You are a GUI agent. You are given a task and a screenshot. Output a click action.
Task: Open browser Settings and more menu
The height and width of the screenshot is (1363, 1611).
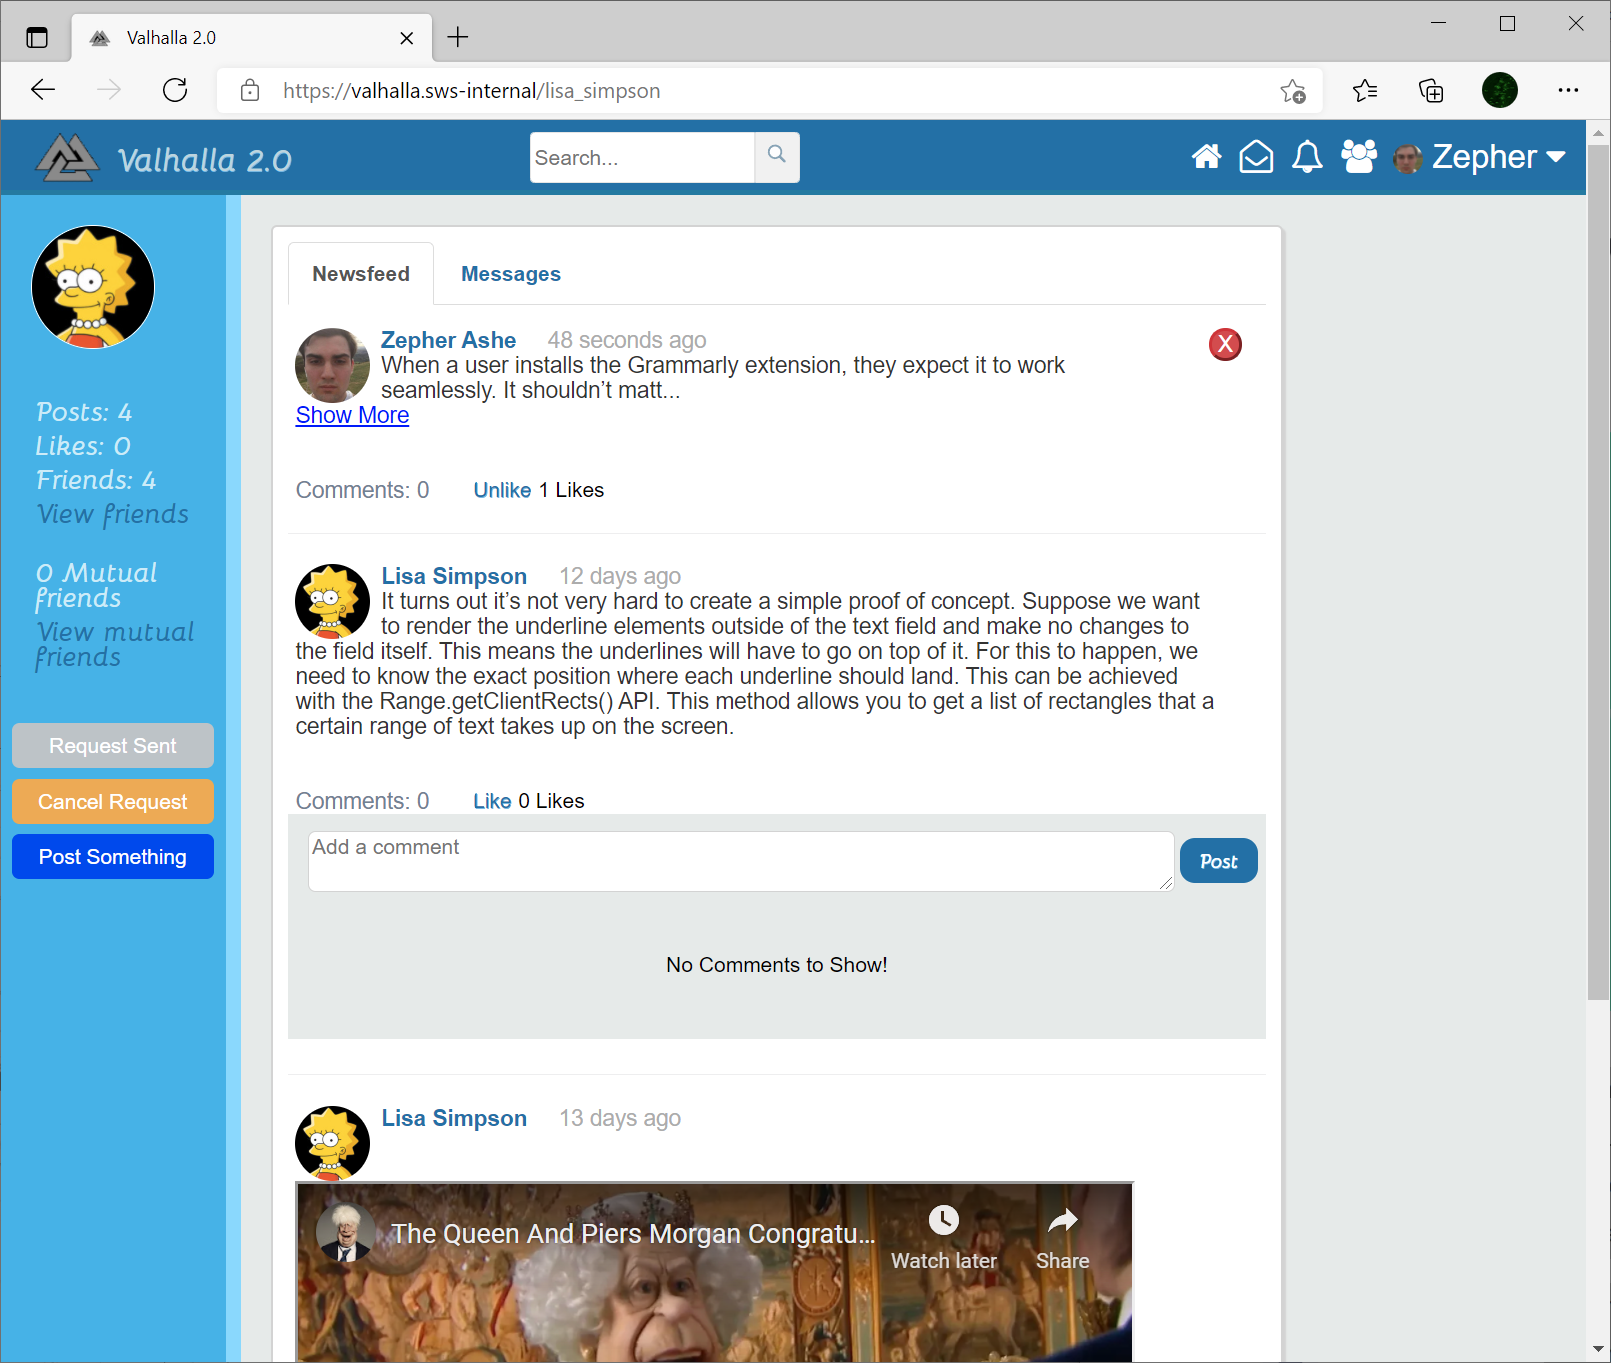[1568, 90]
